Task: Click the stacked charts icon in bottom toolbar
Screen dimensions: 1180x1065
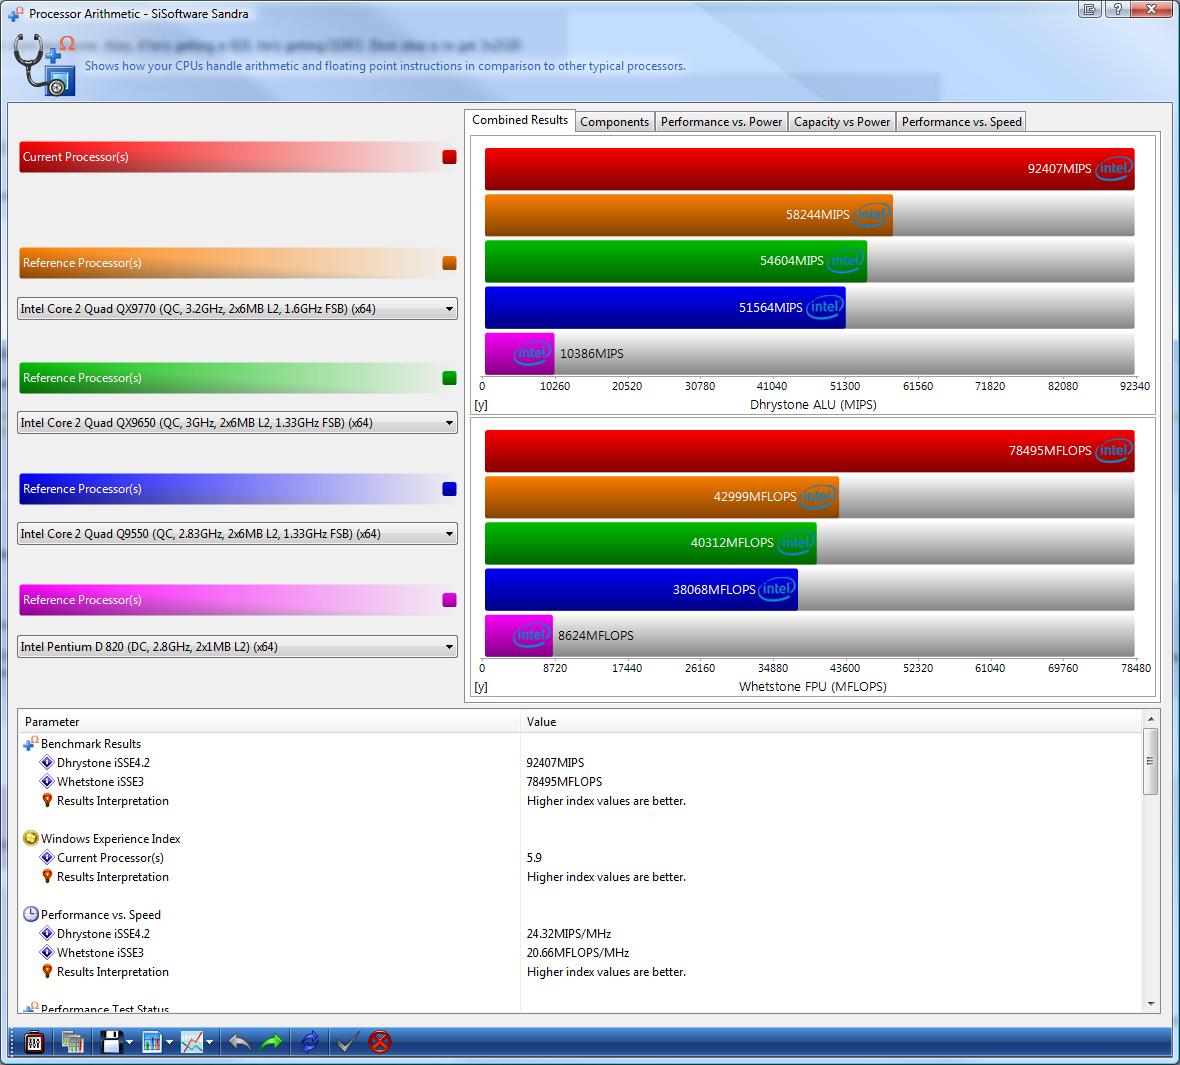Action: pos(72,1042)
